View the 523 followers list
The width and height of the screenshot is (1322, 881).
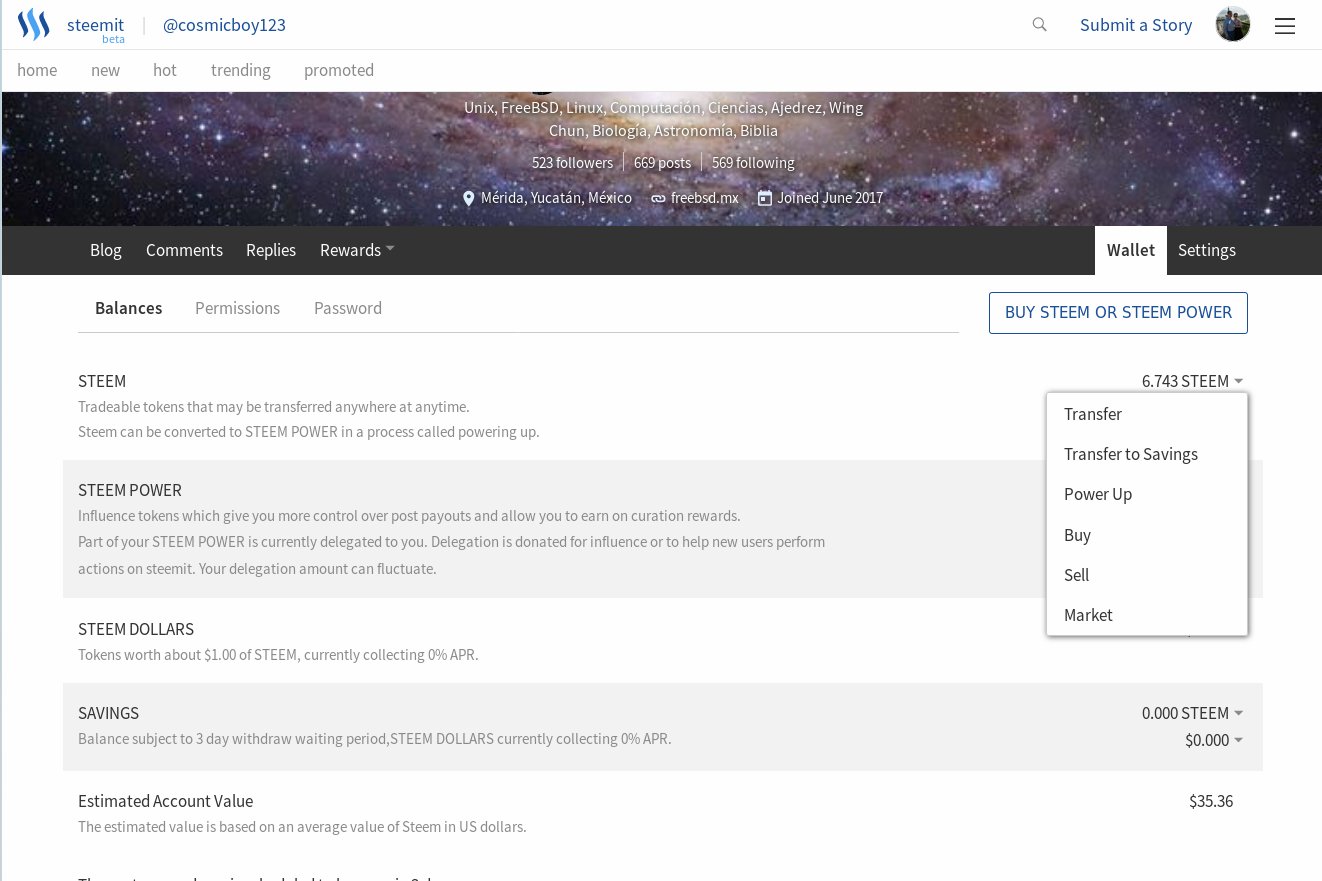[572, 162]
